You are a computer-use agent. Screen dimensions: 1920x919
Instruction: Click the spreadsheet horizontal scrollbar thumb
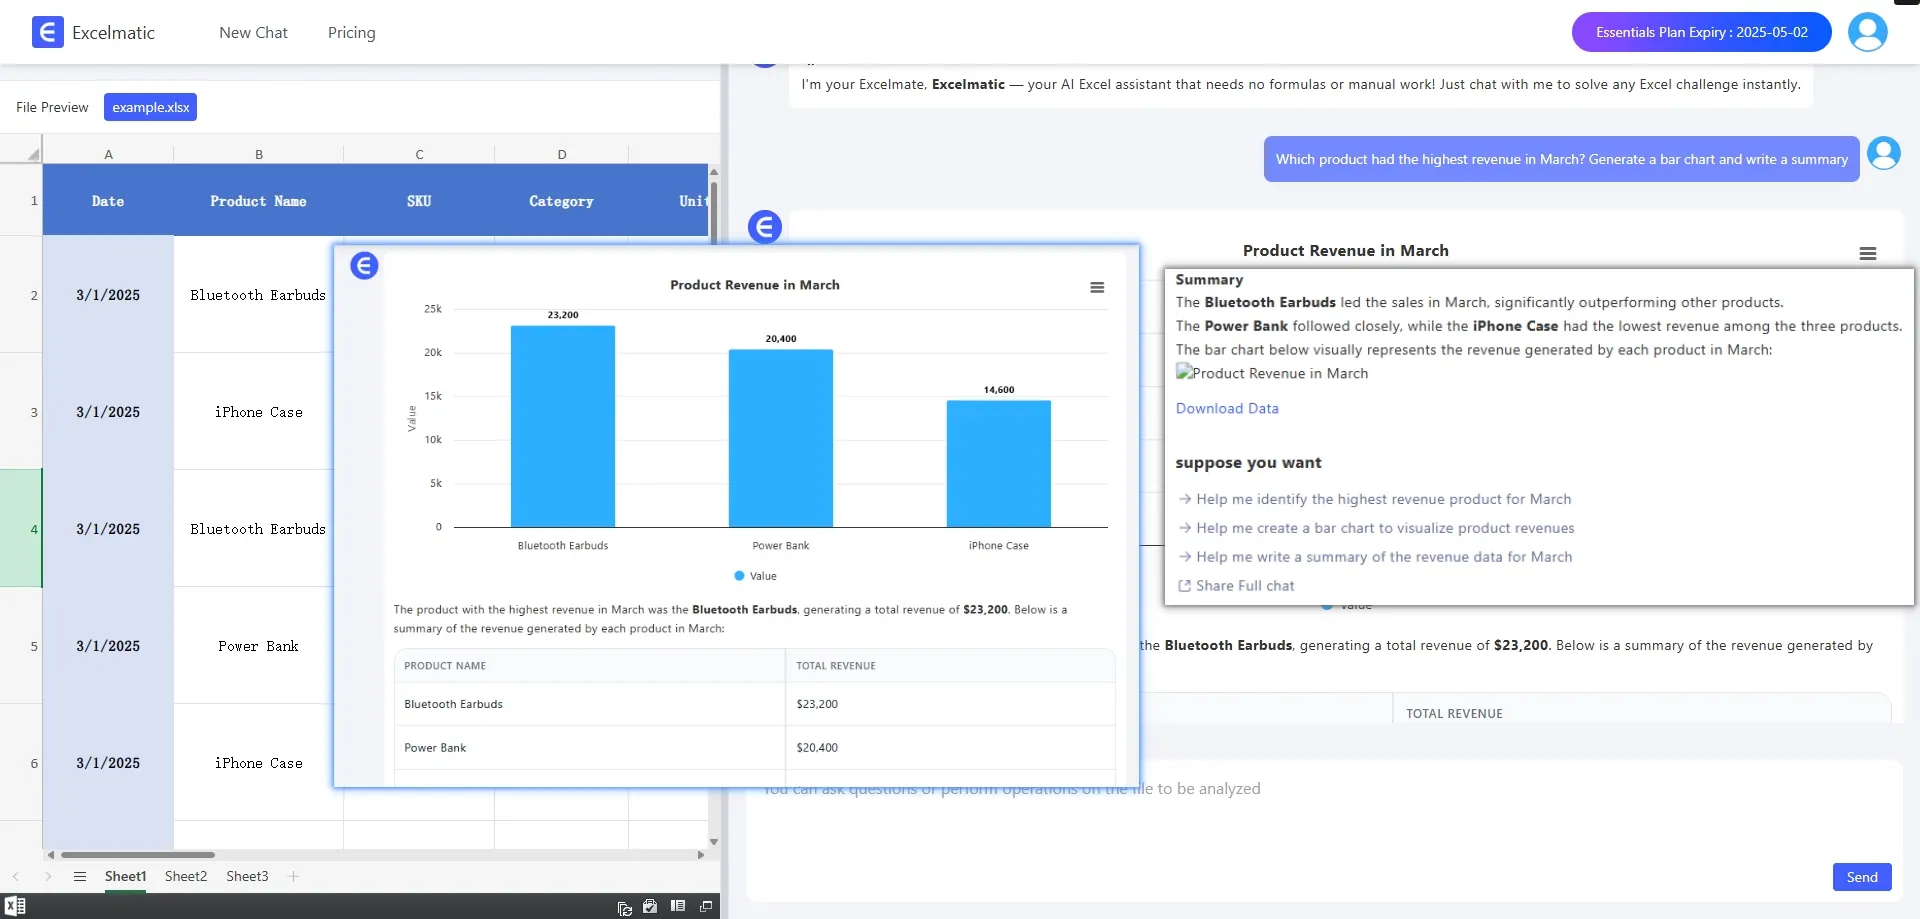[x=138, y=855]
